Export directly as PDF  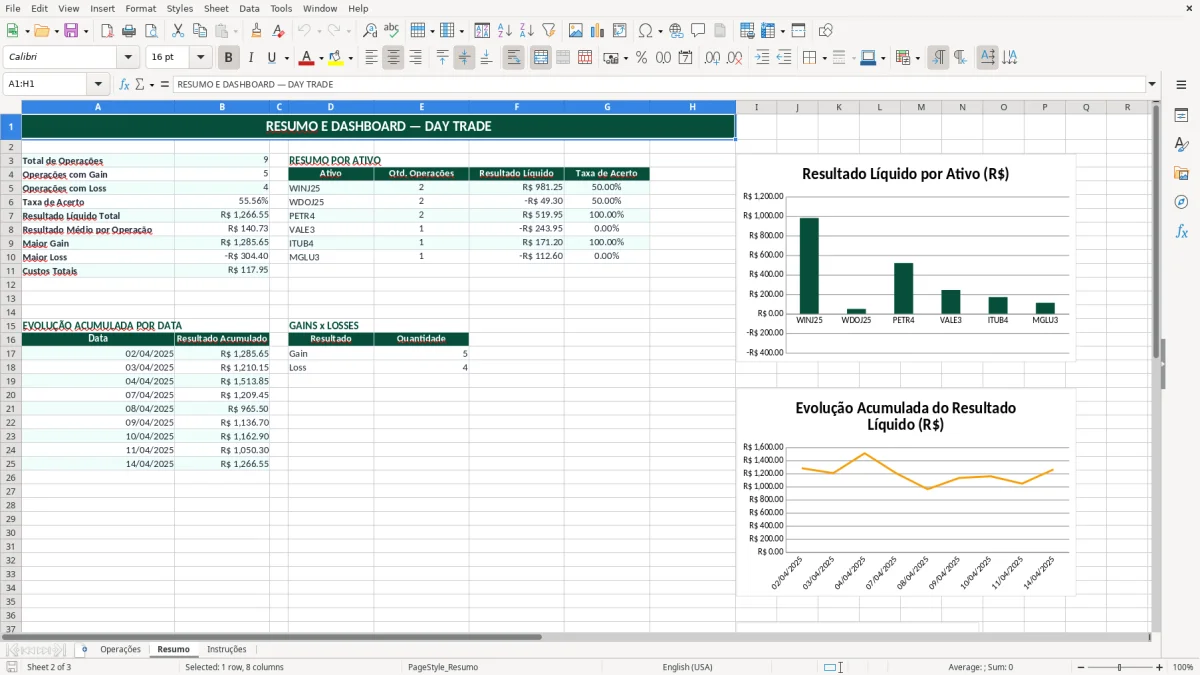[107, 31]
